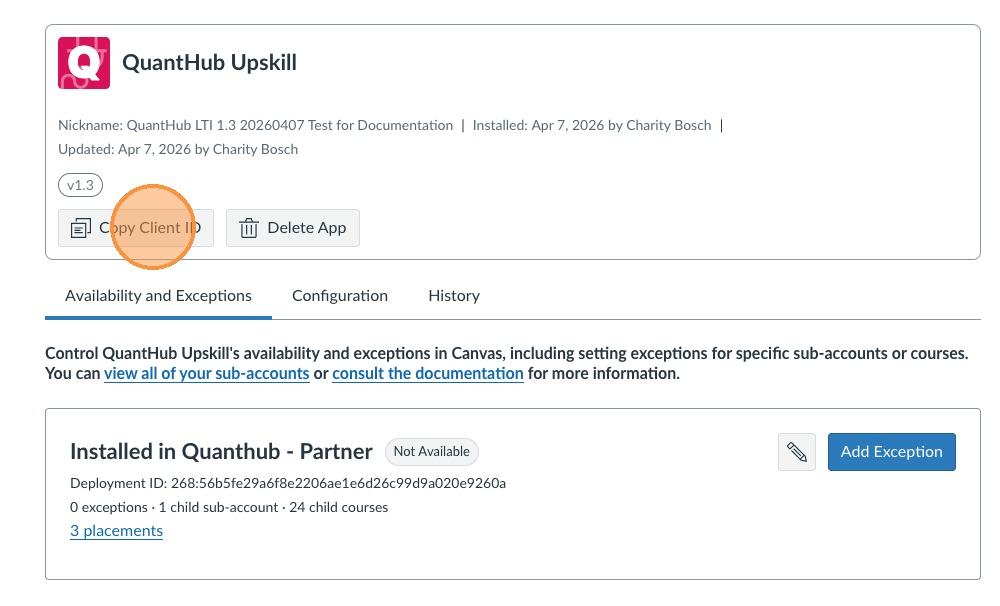The width and height of the screenshot is (1000, 606).
Task: Delete the app using trash button
Action: tap(293, 228)
